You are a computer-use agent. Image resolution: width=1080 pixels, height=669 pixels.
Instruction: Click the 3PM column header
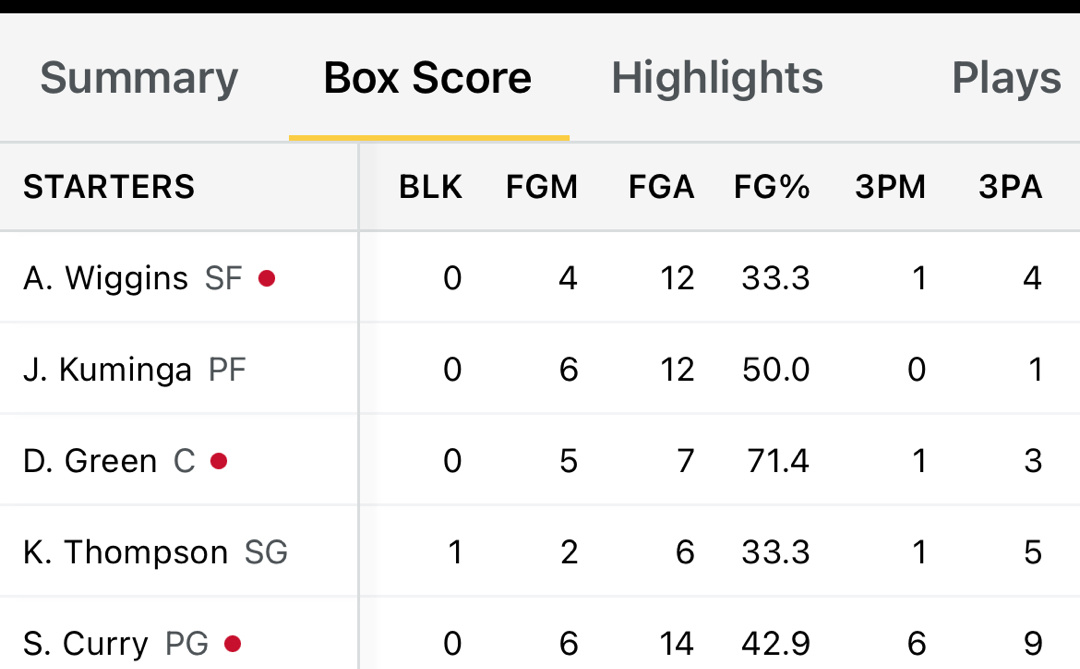point(890,187)
